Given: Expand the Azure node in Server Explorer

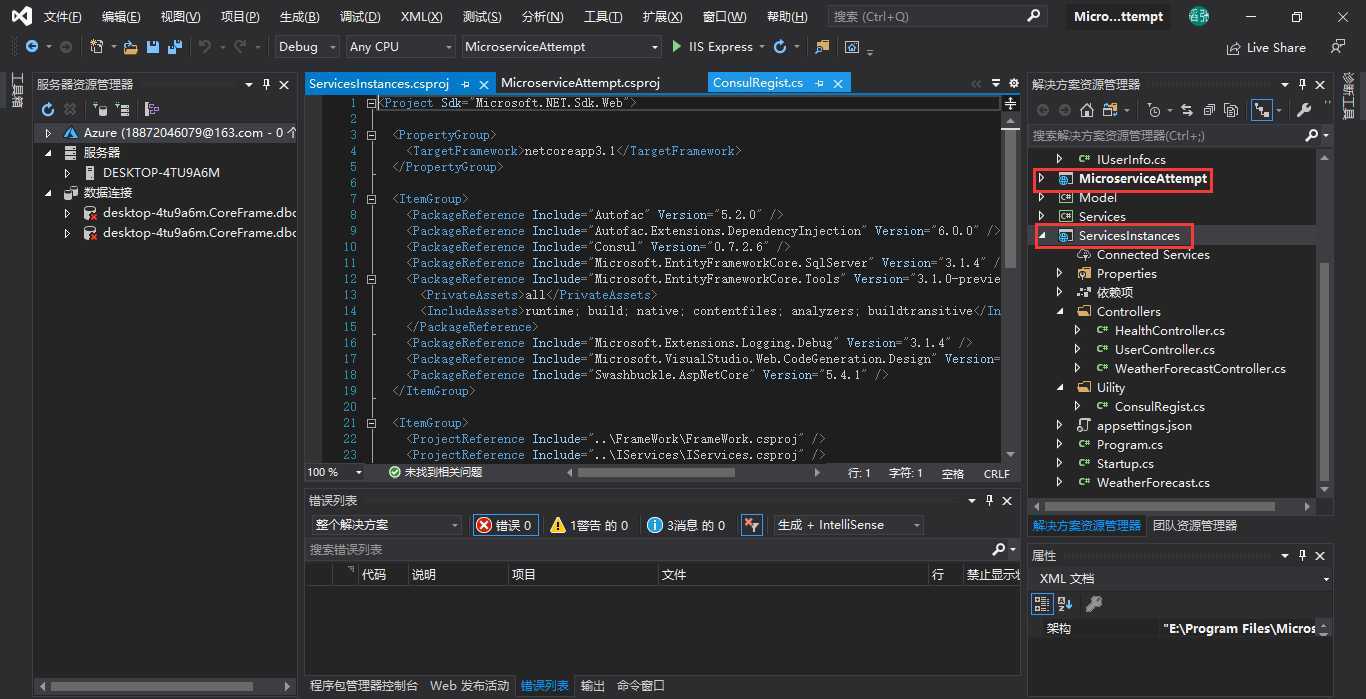Looking at the screenshot, I should (x=48, y=133).
